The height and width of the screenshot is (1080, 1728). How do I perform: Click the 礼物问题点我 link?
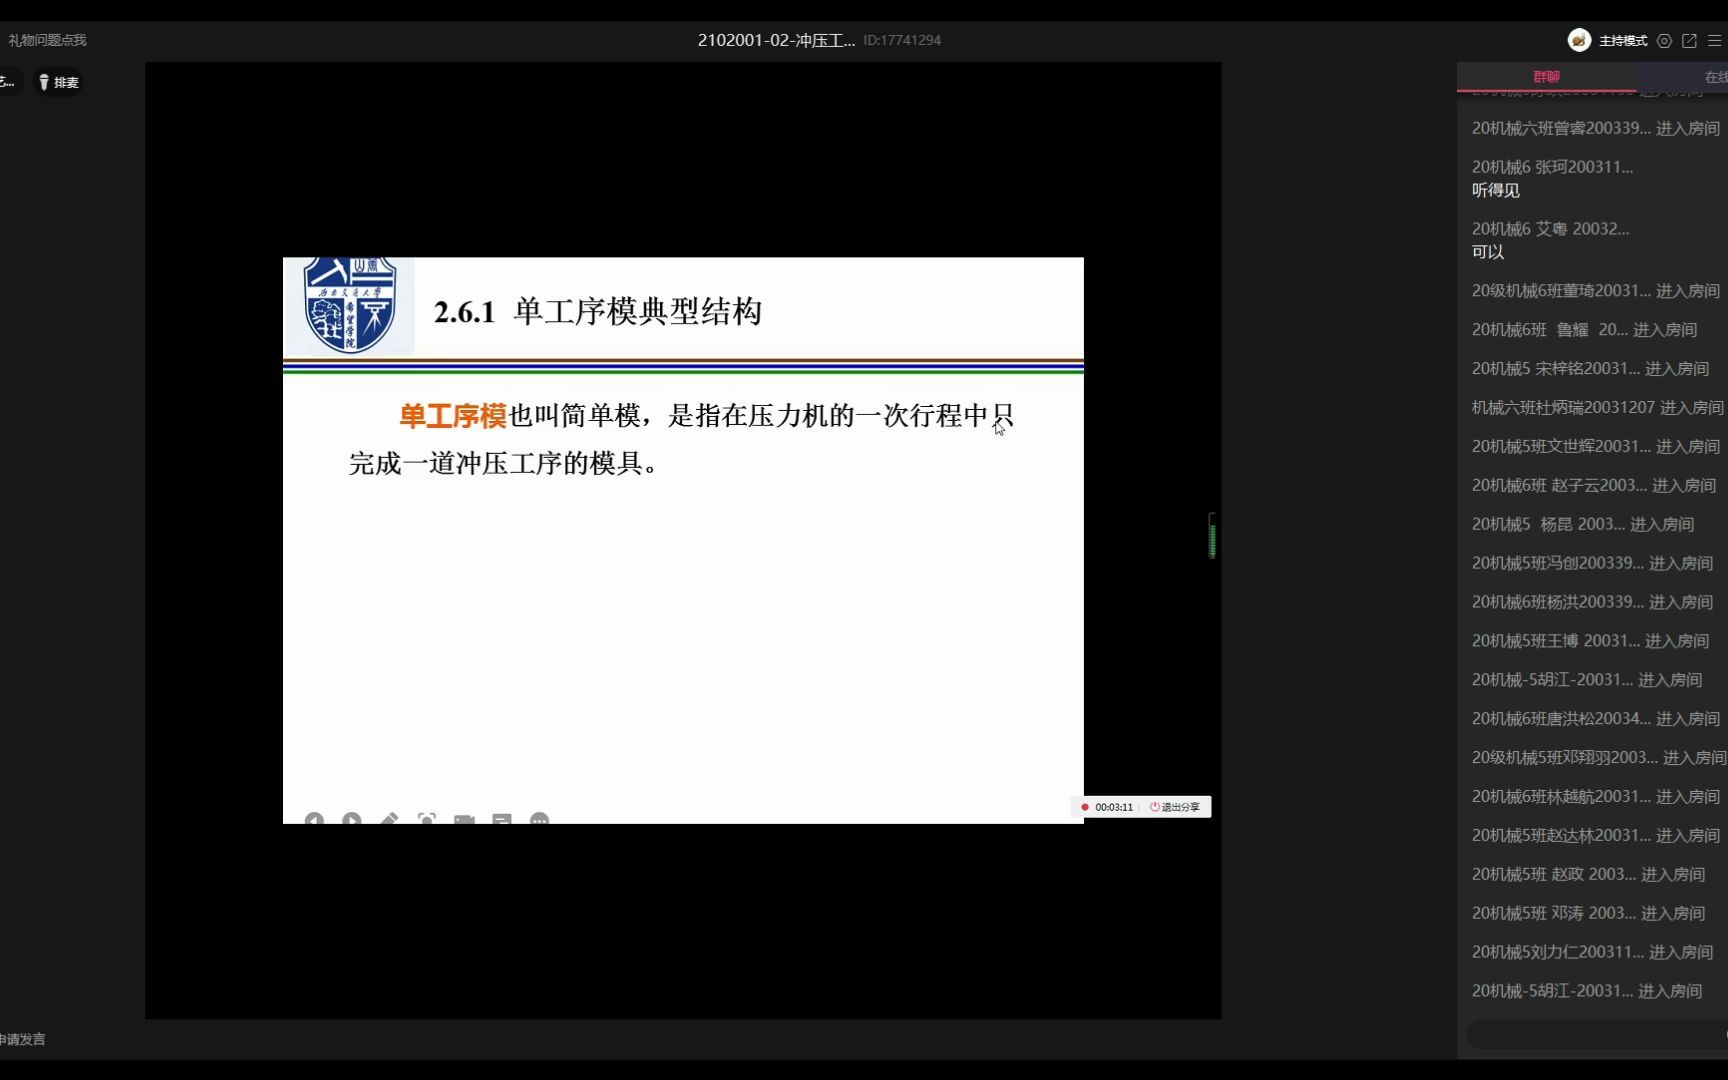click(47, 40)
